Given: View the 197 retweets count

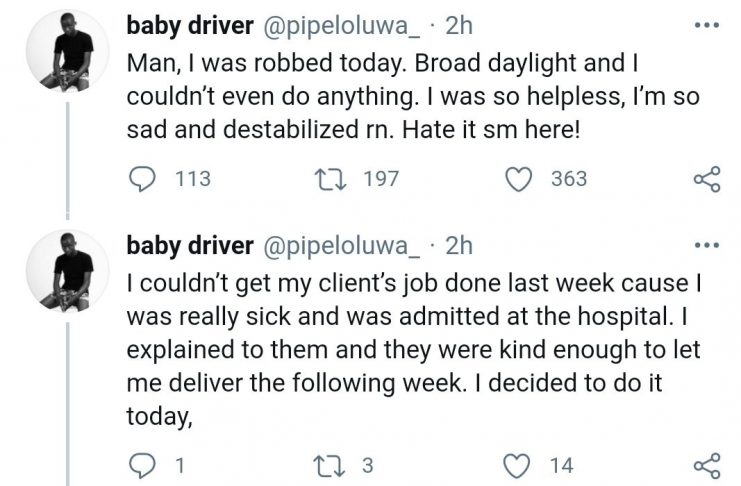Looking at the screenshot, I should pyautogui.click(x=382, y=179).
